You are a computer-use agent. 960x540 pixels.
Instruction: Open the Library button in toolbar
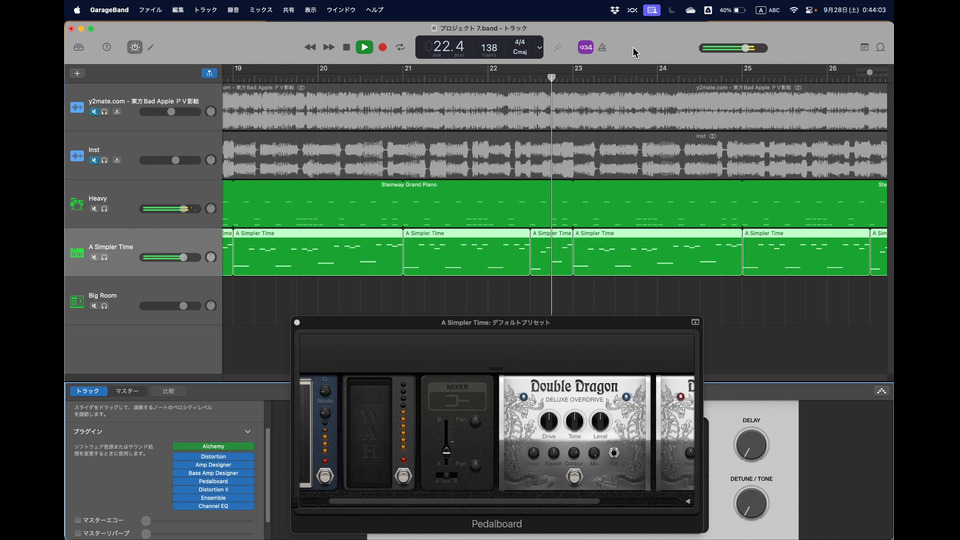tap(79, 47)
